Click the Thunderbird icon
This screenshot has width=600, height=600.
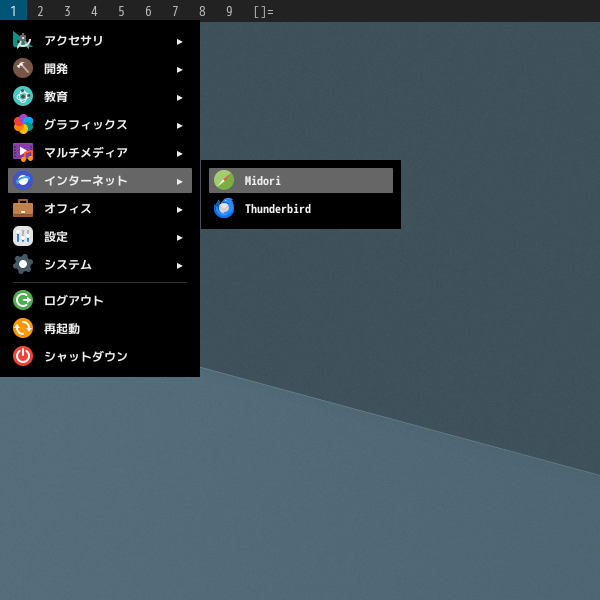[224, 208]
